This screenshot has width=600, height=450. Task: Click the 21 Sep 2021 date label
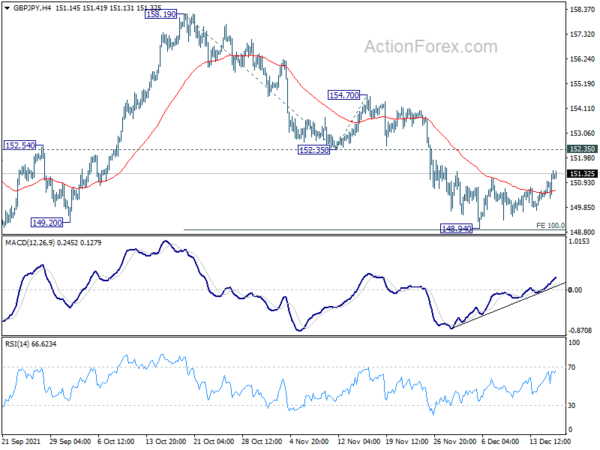[x=21, y=441]
